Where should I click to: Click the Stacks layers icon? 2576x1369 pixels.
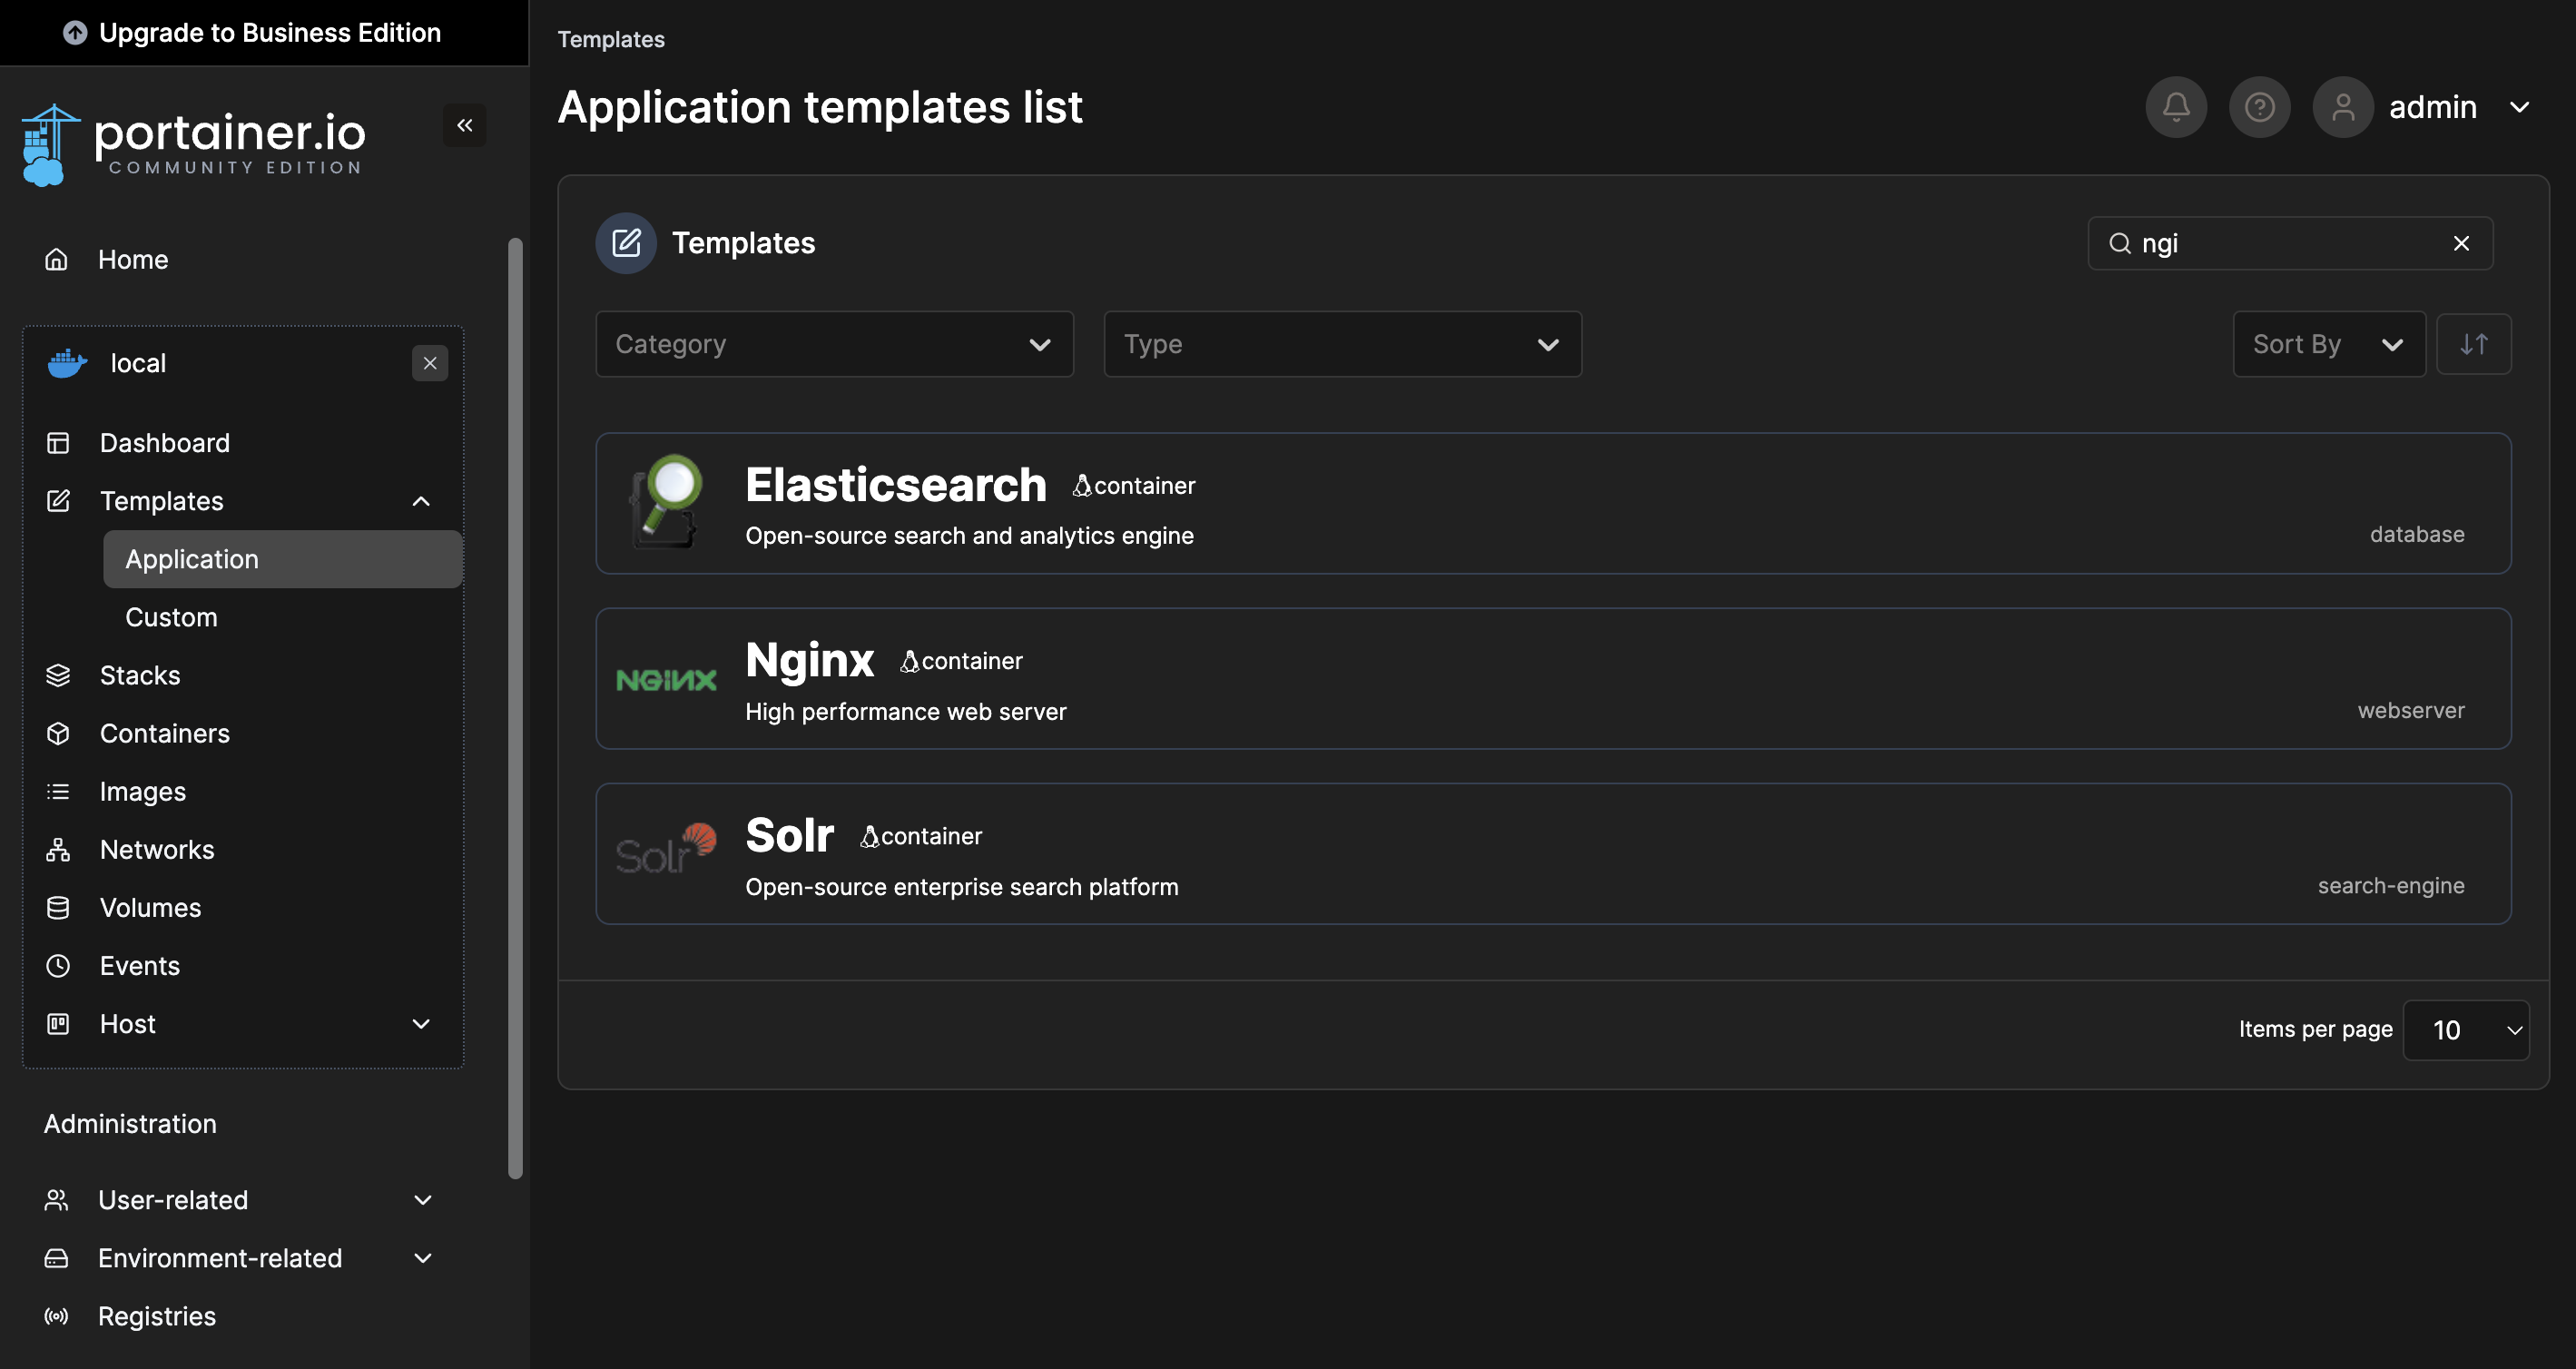click(58, 675)
